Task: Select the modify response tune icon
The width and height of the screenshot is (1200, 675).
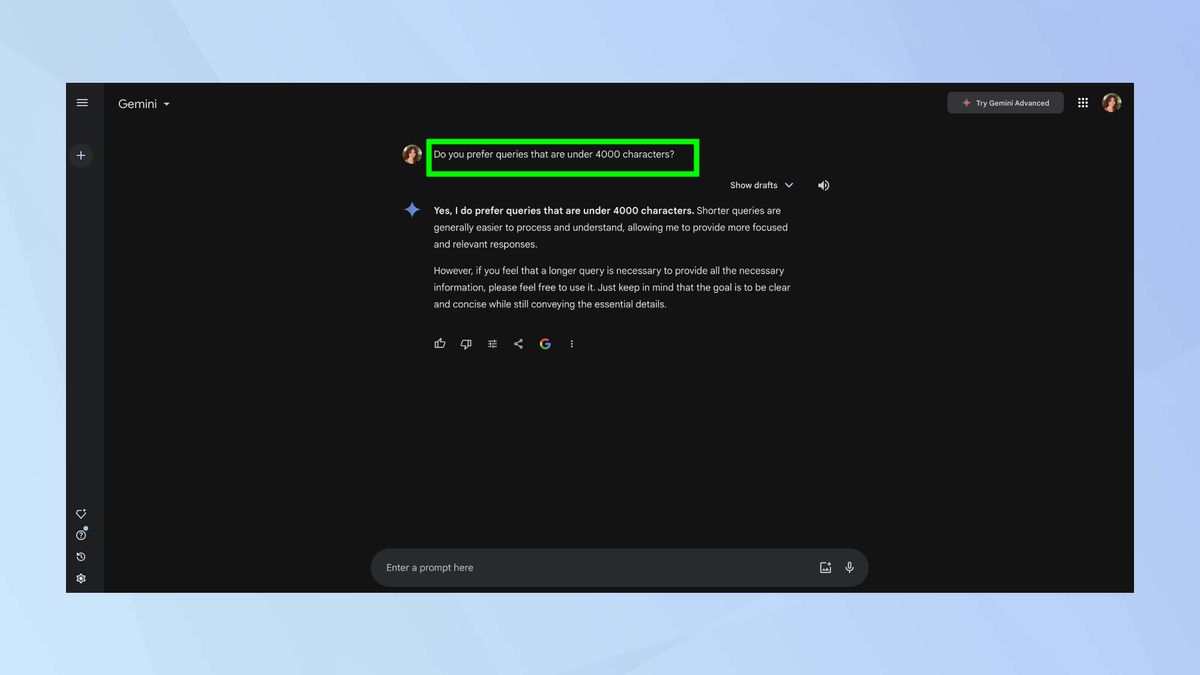Action: [492, 343]
